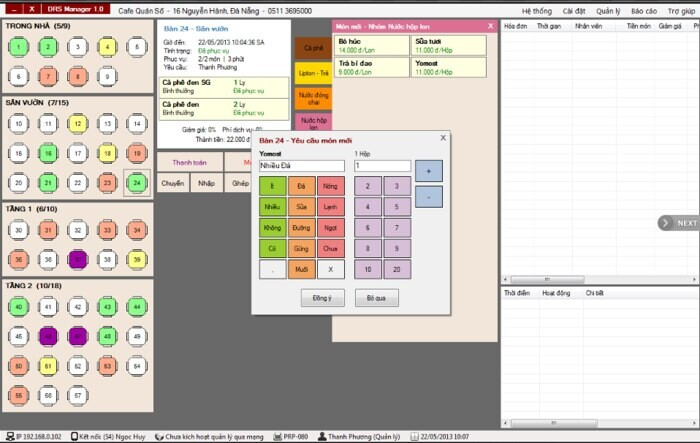Increase quantity with the plus button

[427, 171]
